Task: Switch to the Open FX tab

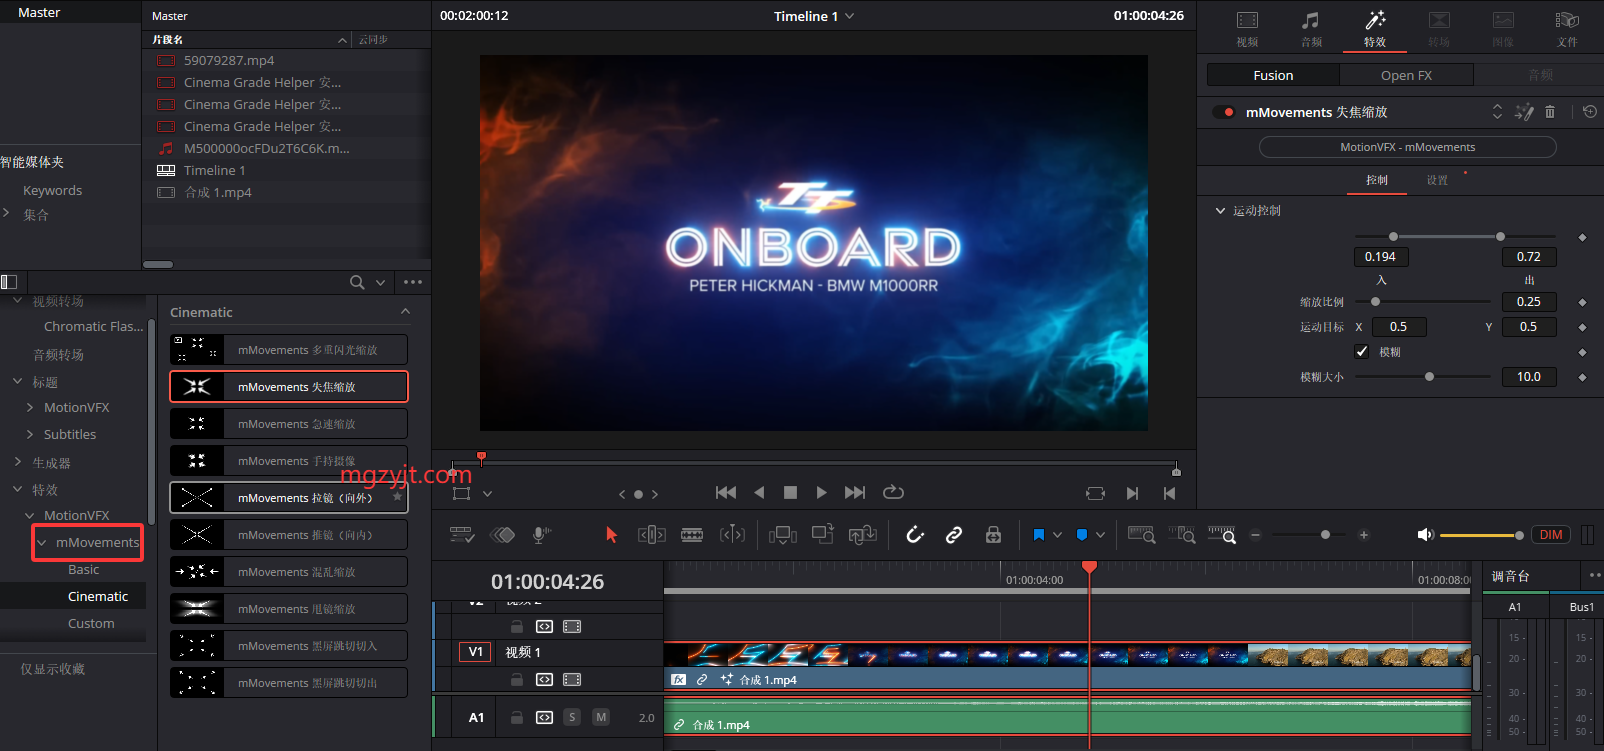Action: coord(1406,75)
